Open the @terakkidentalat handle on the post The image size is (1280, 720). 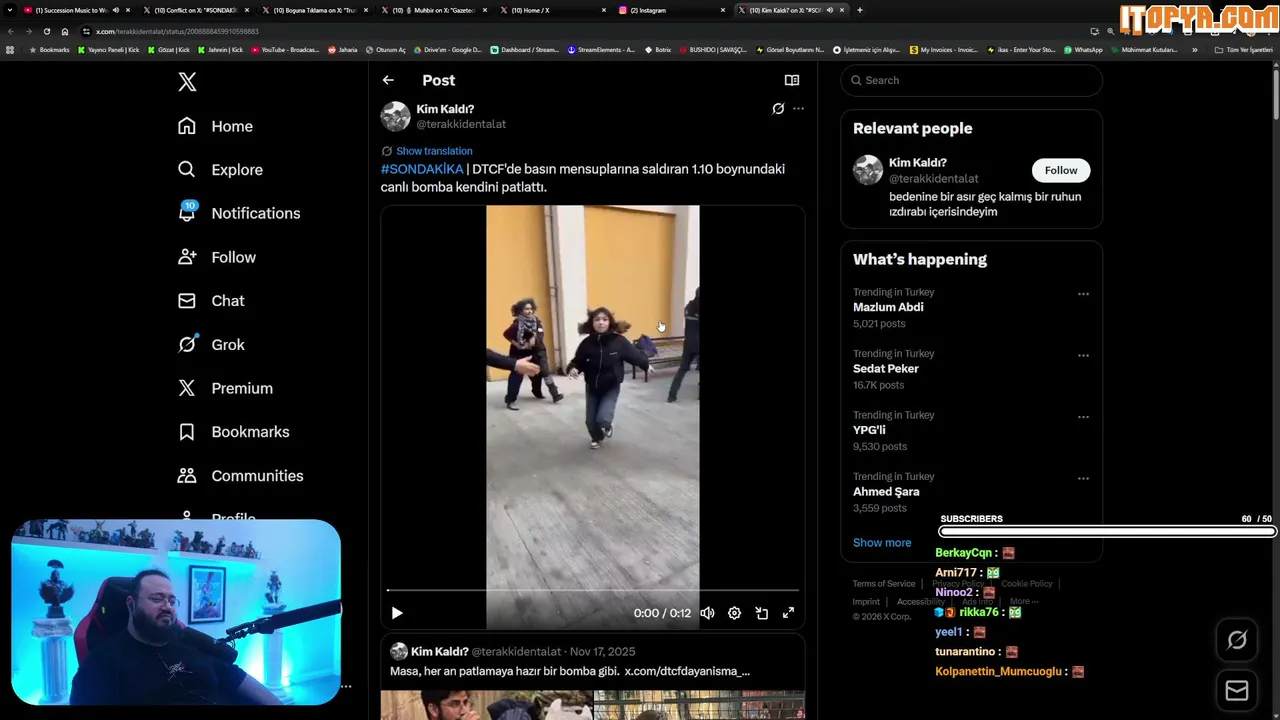click(461, 124)
